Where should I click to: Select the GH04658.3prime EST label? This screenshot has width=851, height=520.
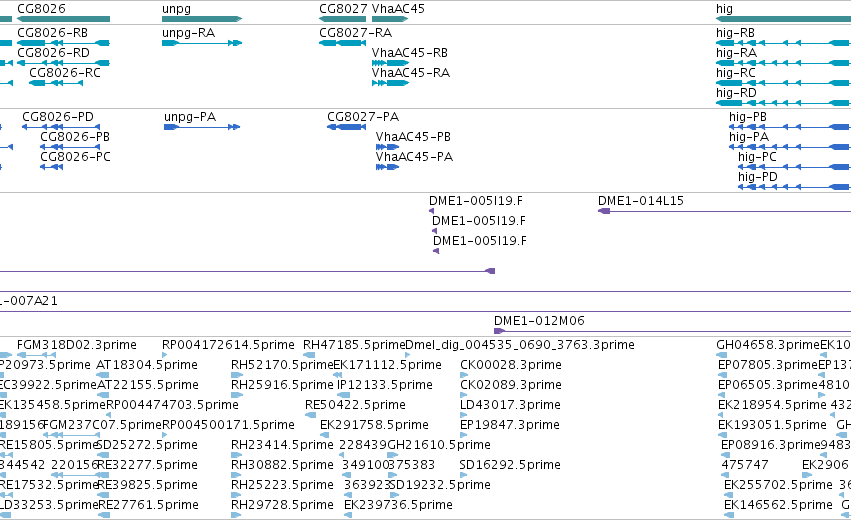pos(768,345)
